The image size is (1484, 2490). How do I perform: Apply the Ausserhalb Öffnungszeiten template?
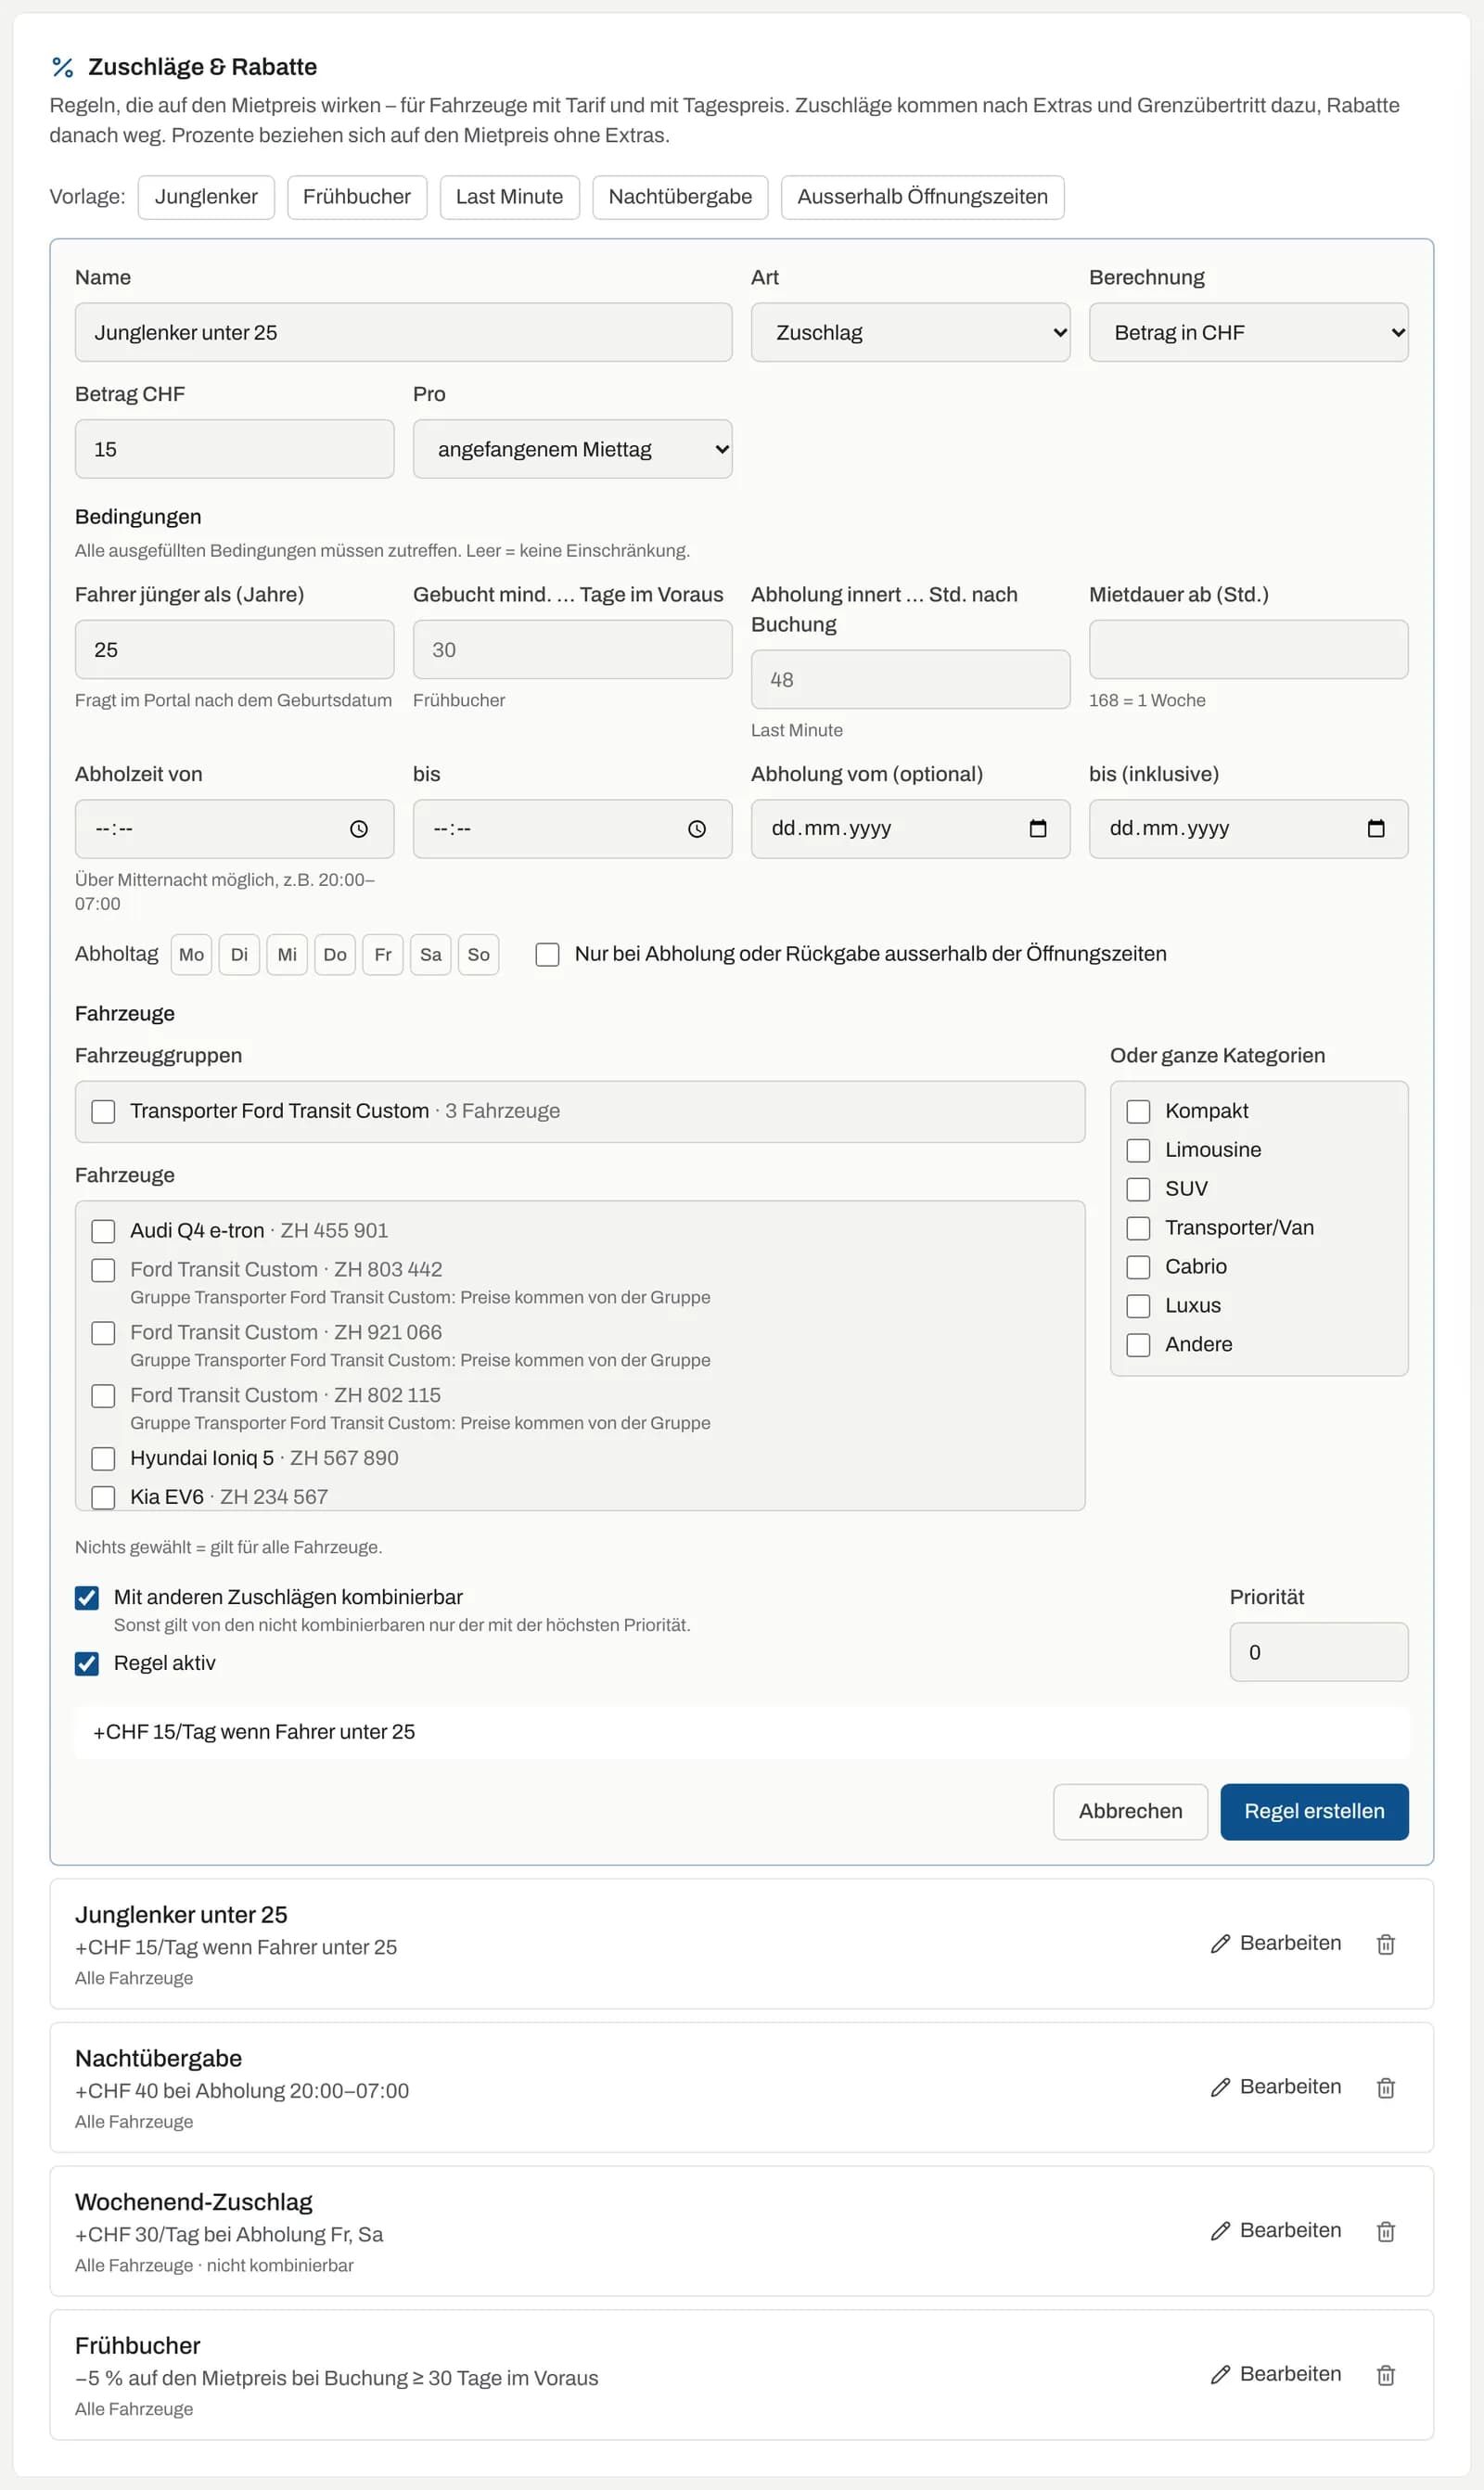click(922, 197)
